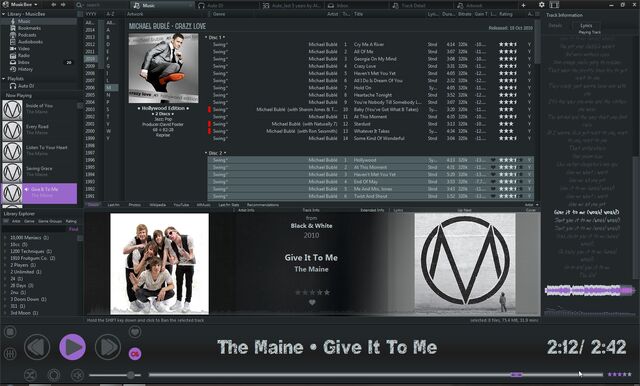Switch to the Auto DJ tab
Image resolution: width=640 pixels, height=386 pixels.
[x=227, y=5]
